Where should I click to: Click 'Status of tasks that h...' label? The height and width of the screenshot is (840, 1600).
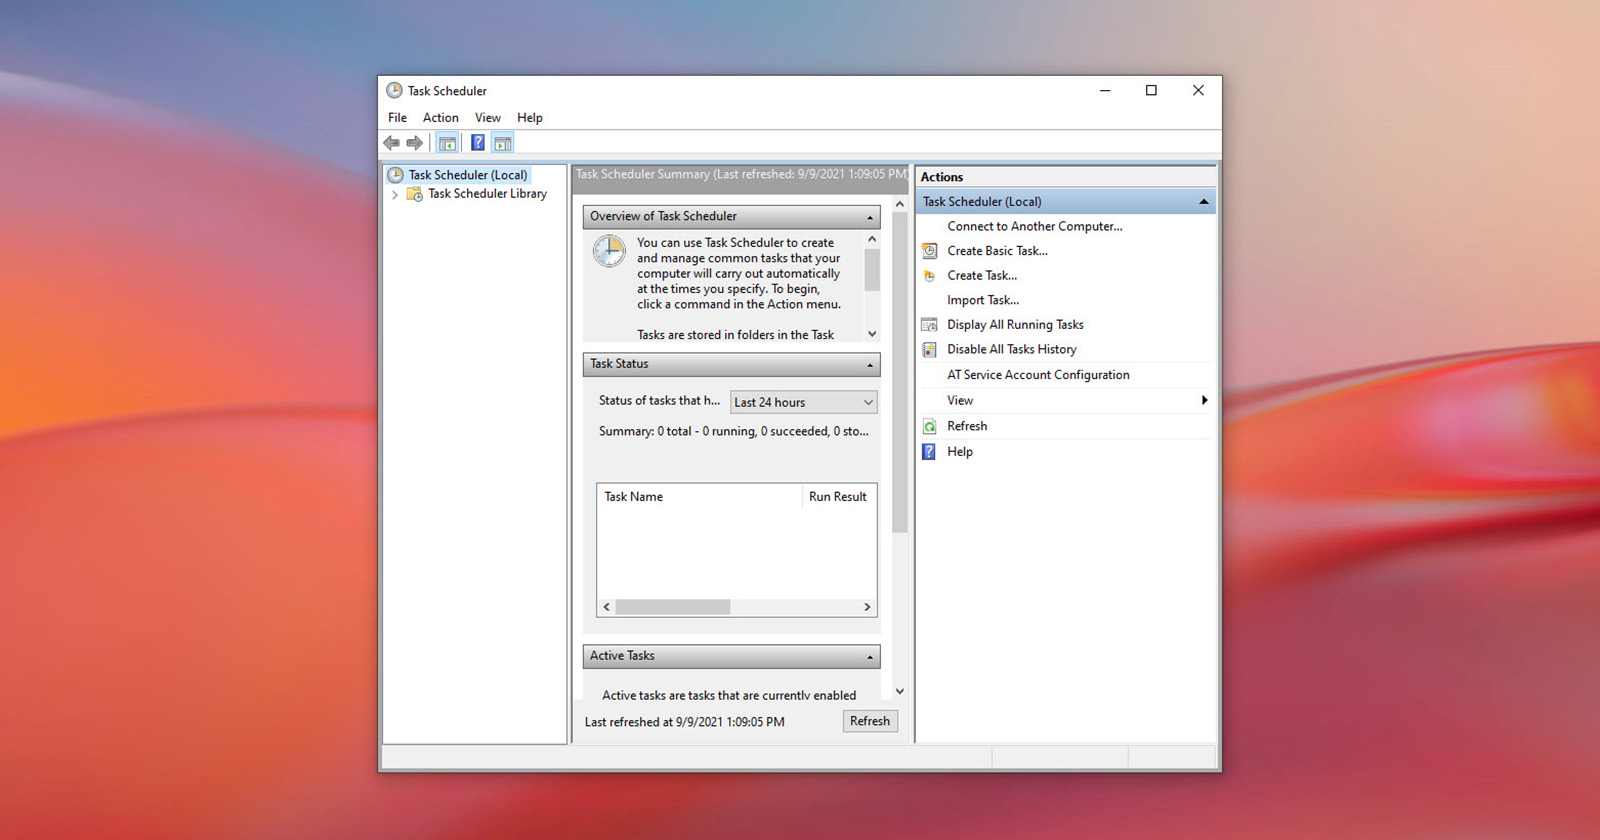click(659, 401)
